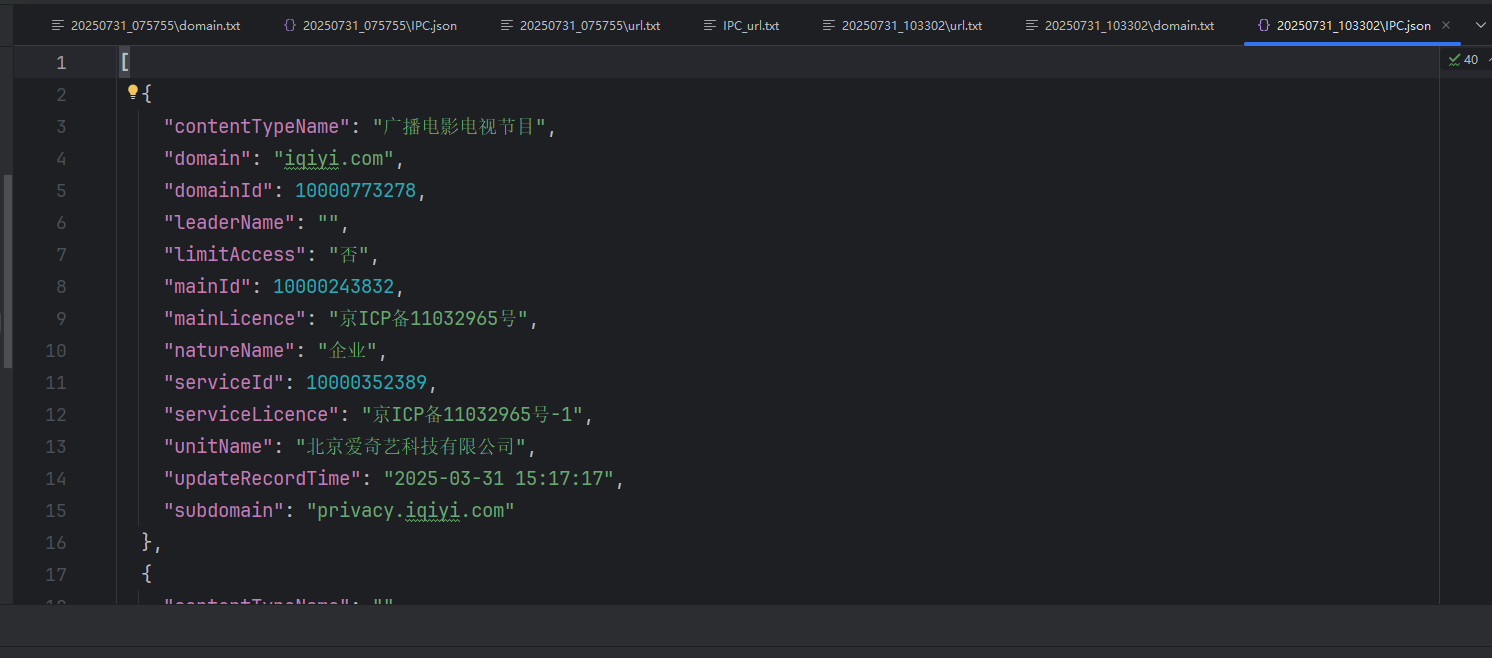The image size is (1492, 658).
Task: Click gutter line number 5
Action: pos(61,190)
